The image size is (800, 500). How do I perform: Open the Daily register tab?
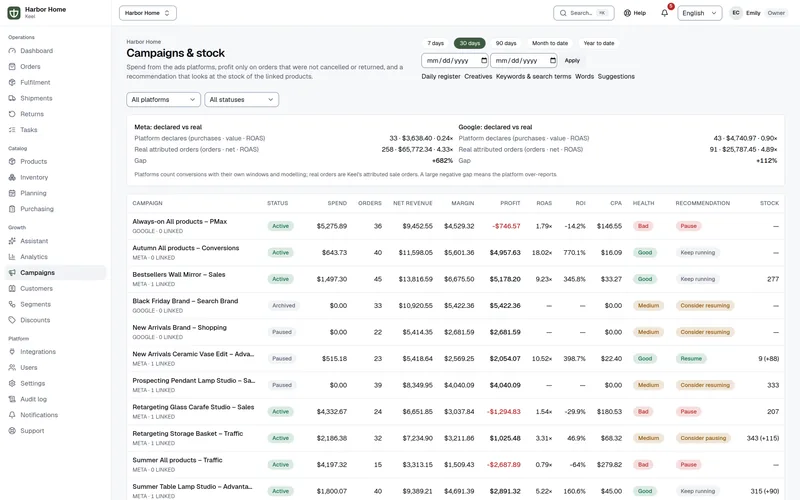tap(441, 76)
